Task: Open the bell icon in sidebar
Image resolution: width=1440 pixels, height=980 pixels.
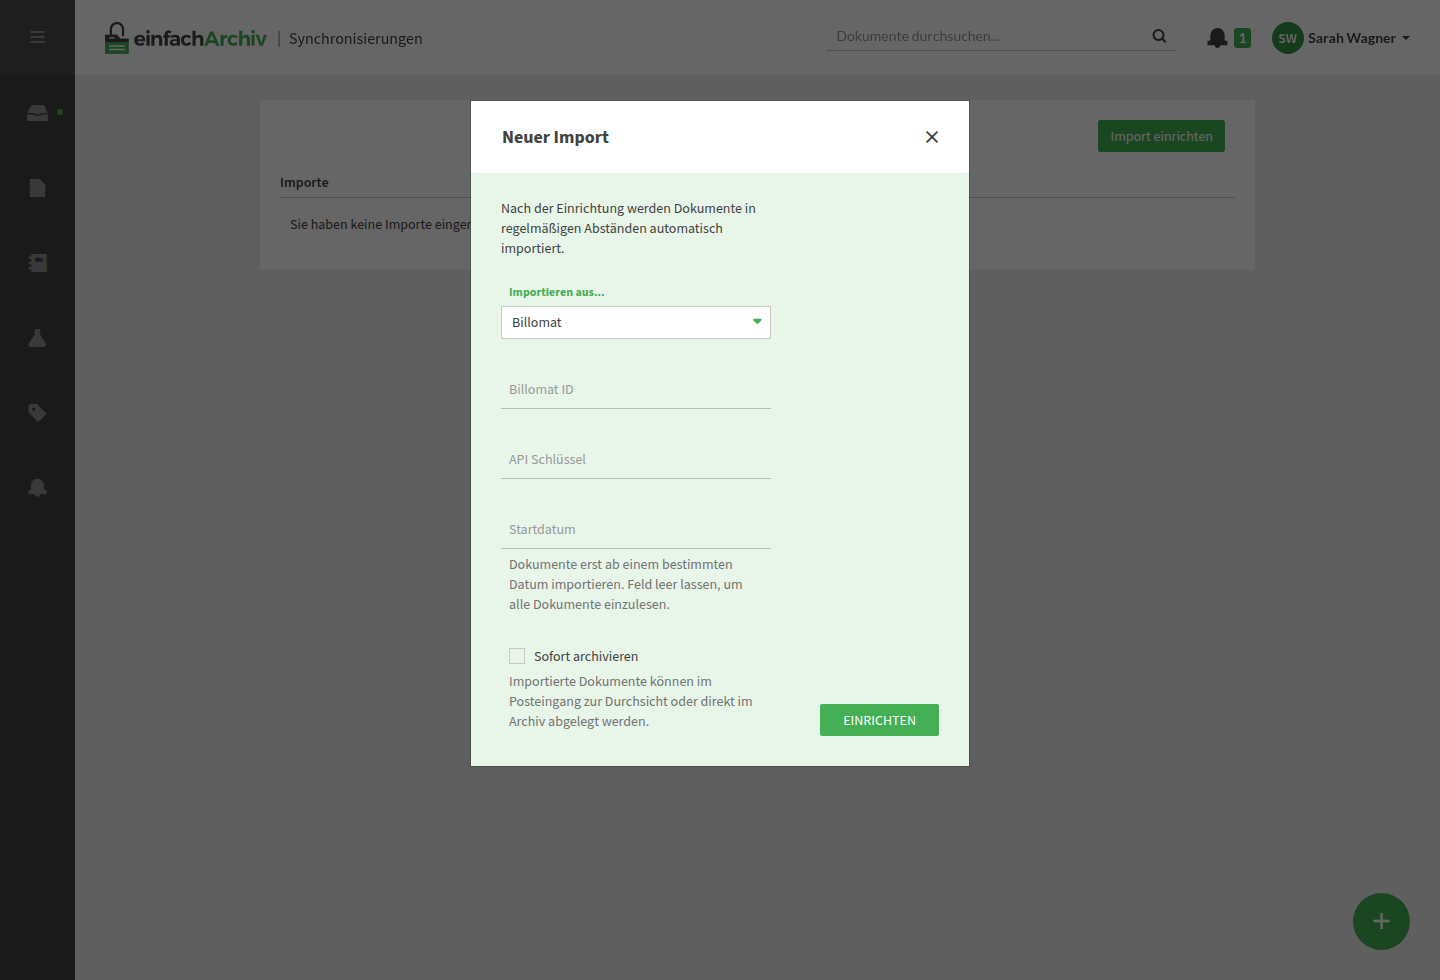Action: 37,487
